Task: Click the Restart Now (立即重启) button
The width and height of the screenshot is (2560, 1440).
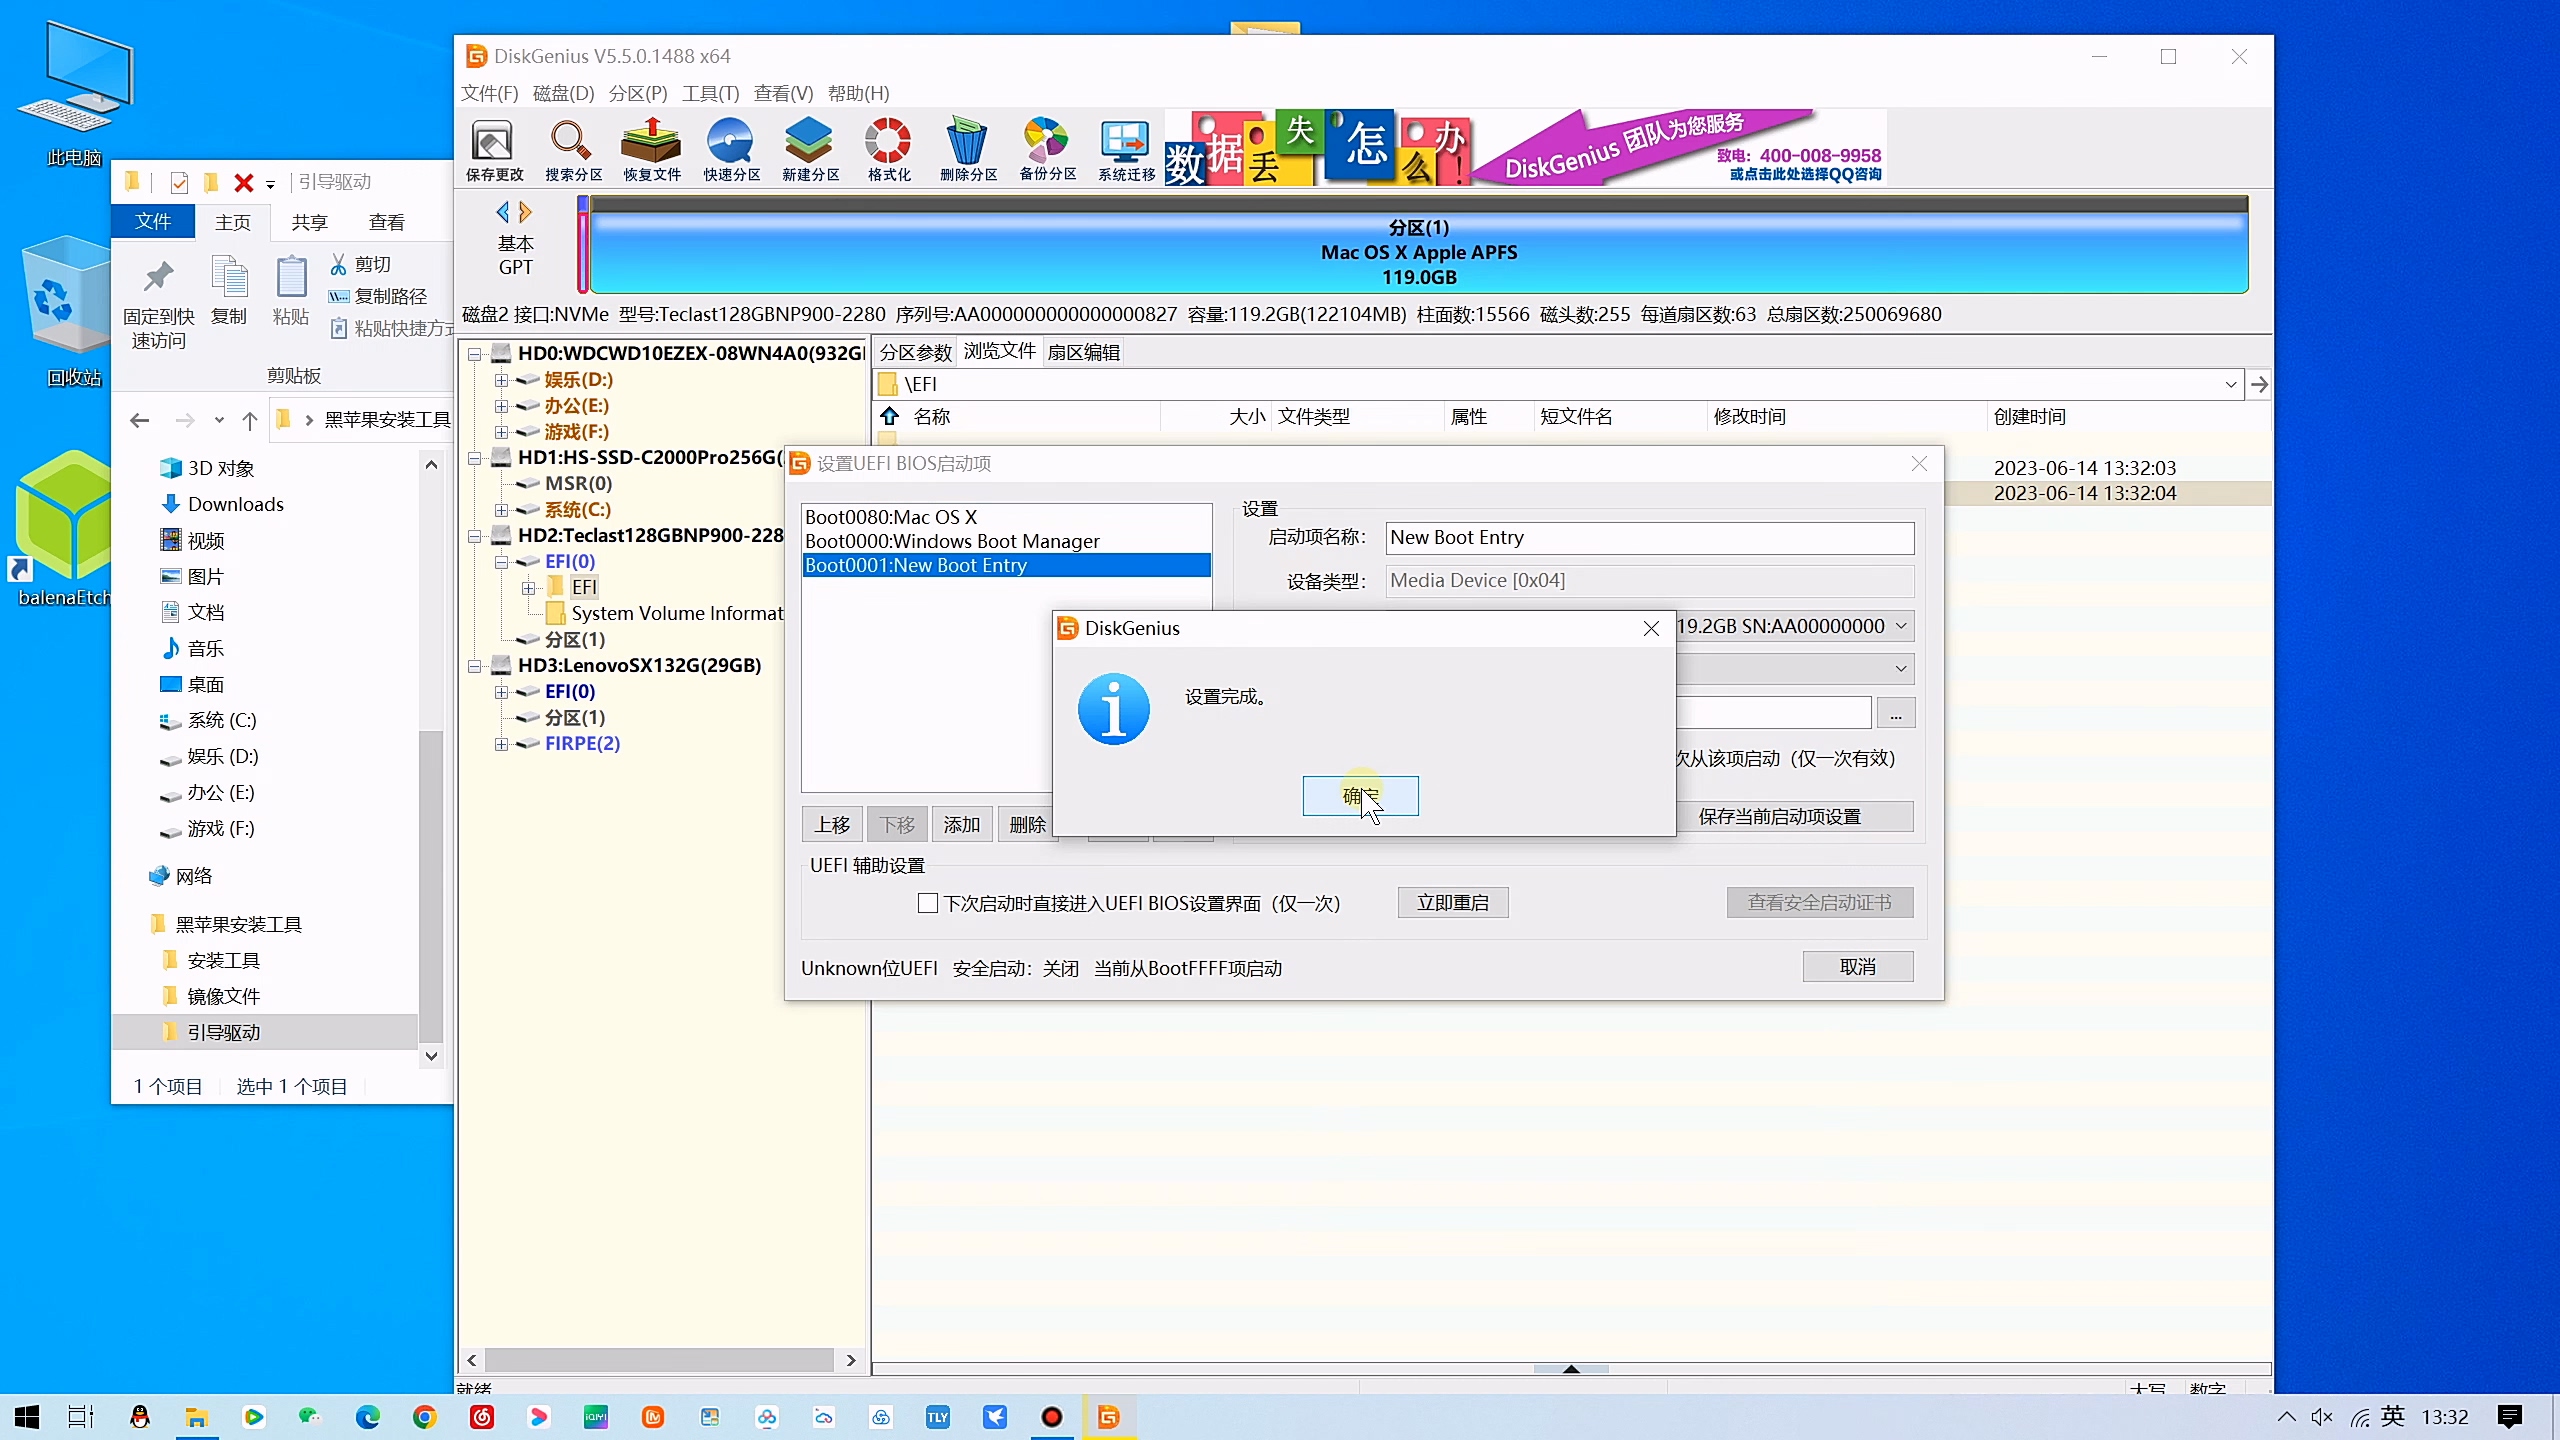Action: pyautogui.click(x=1452, y=903)
